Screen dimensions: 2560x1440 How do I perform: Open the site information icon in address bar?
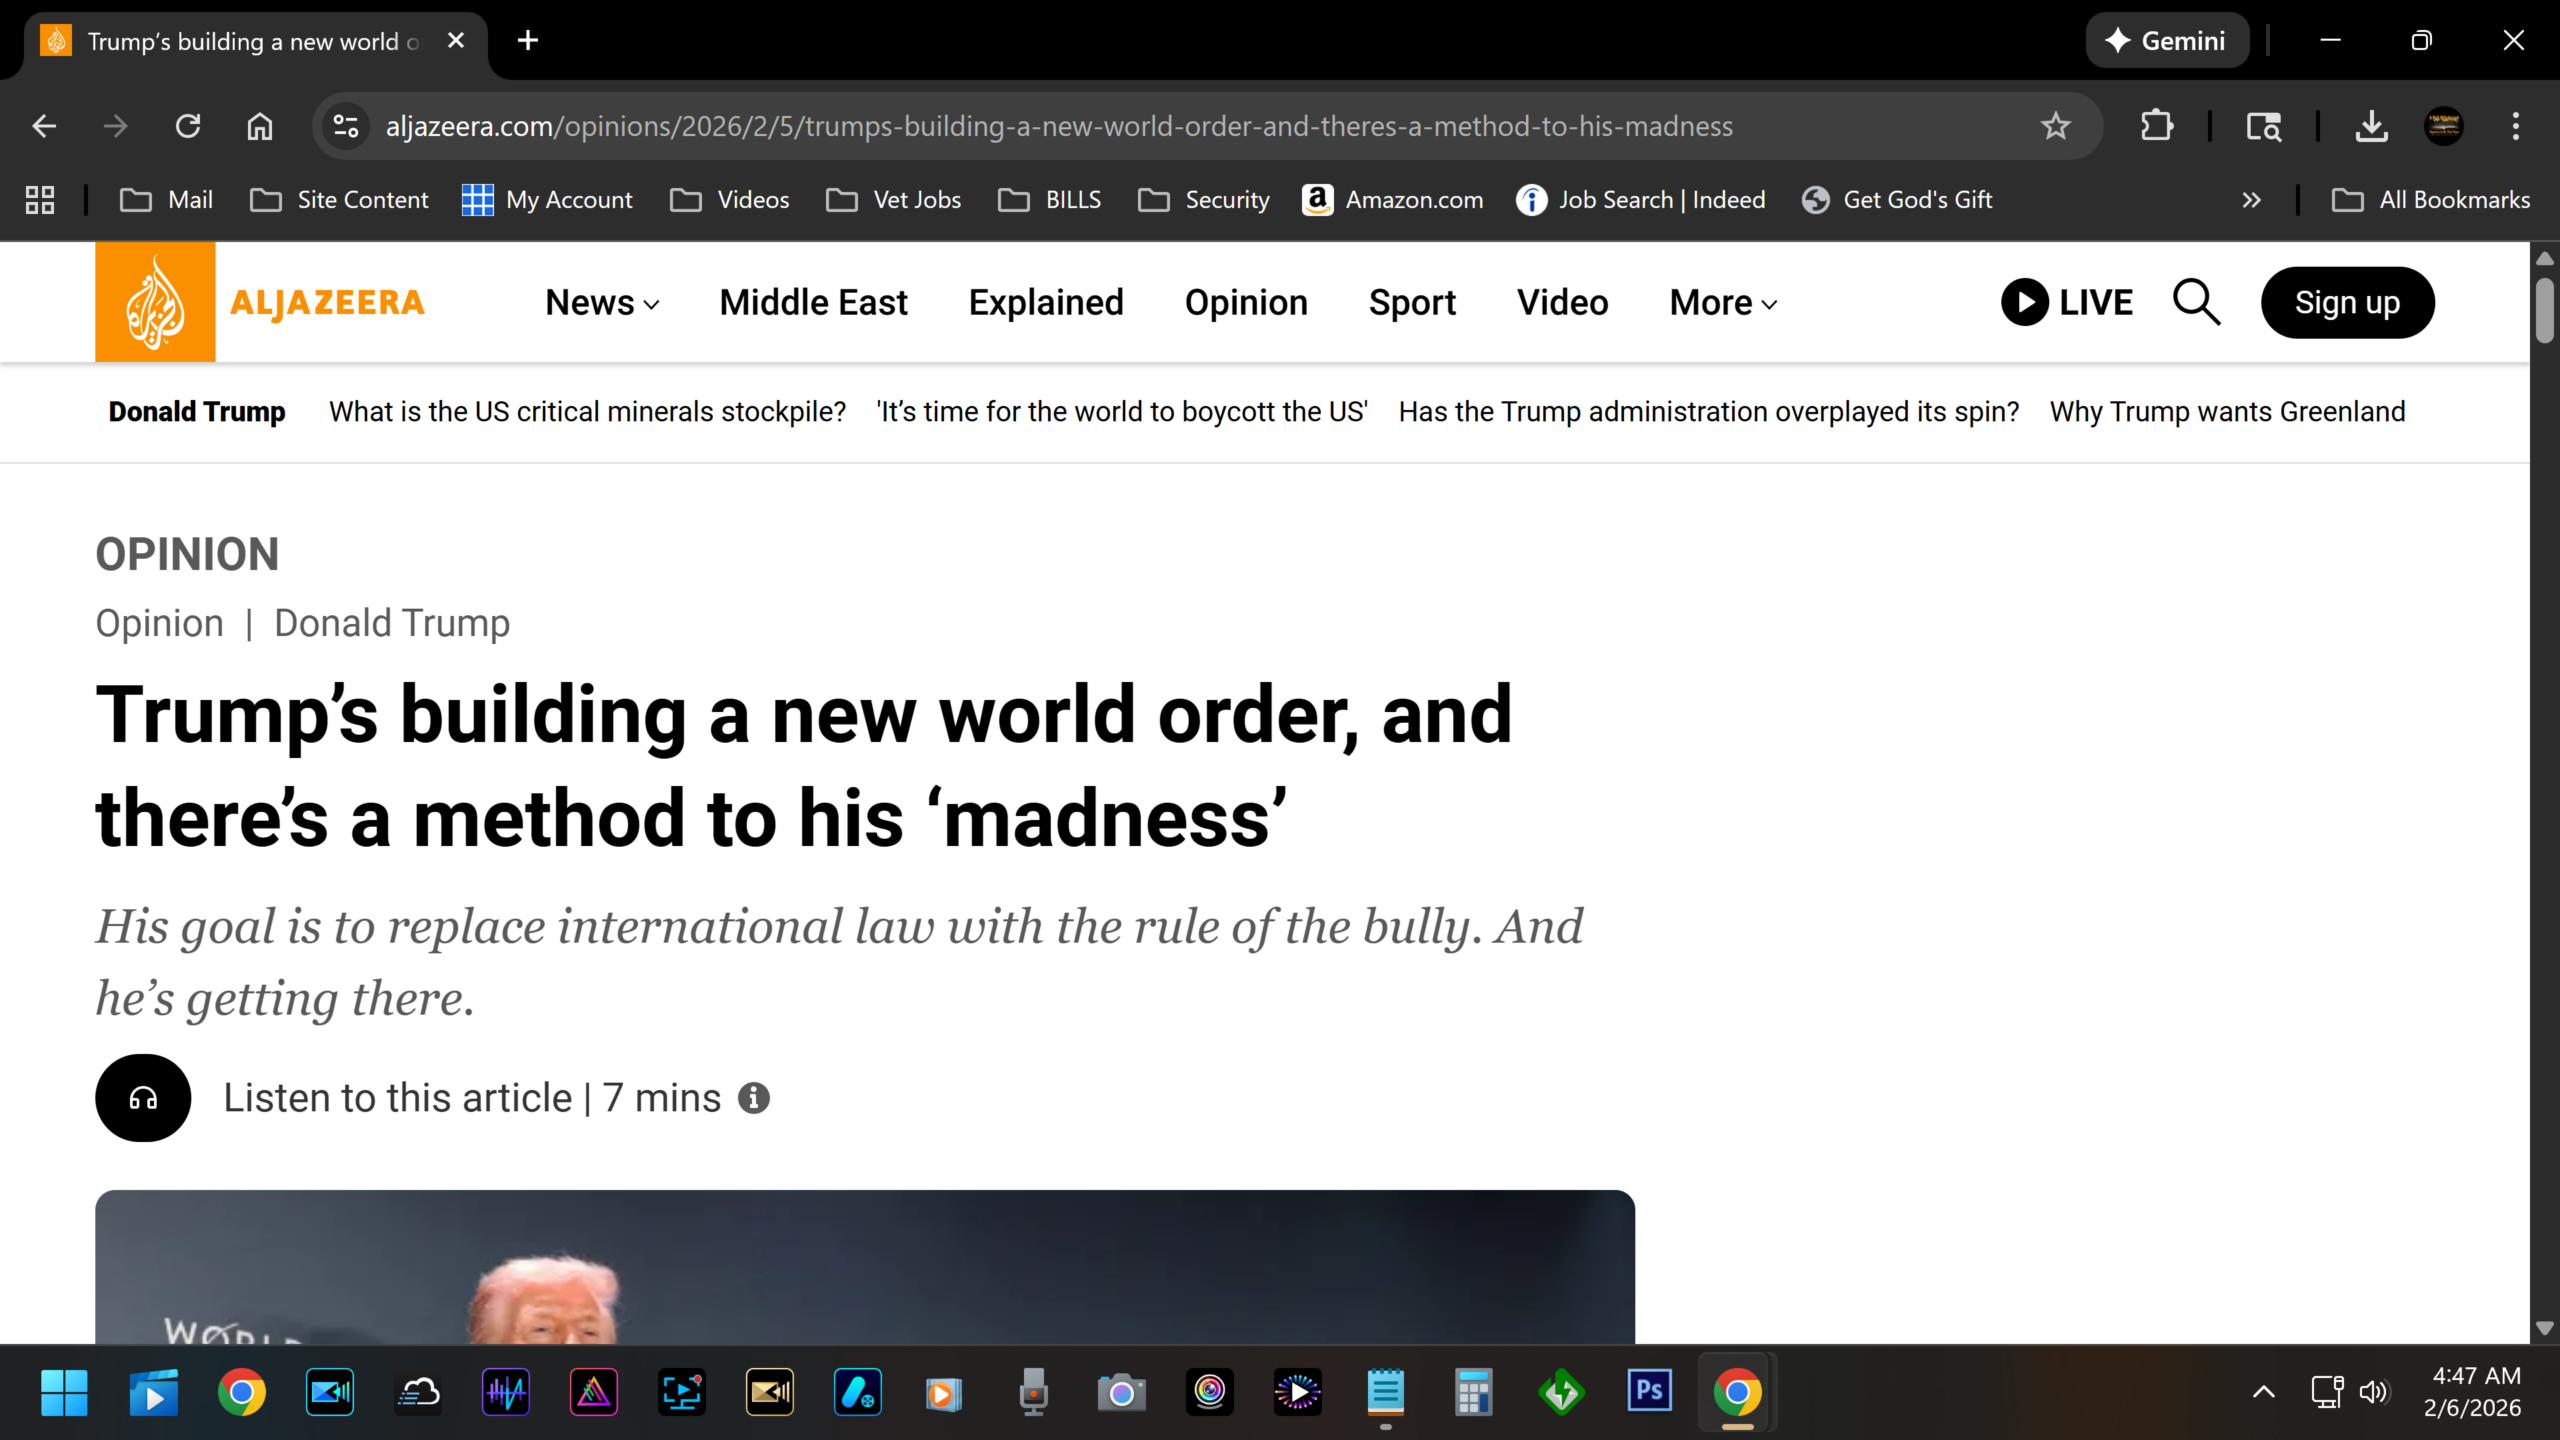(346, 126)
